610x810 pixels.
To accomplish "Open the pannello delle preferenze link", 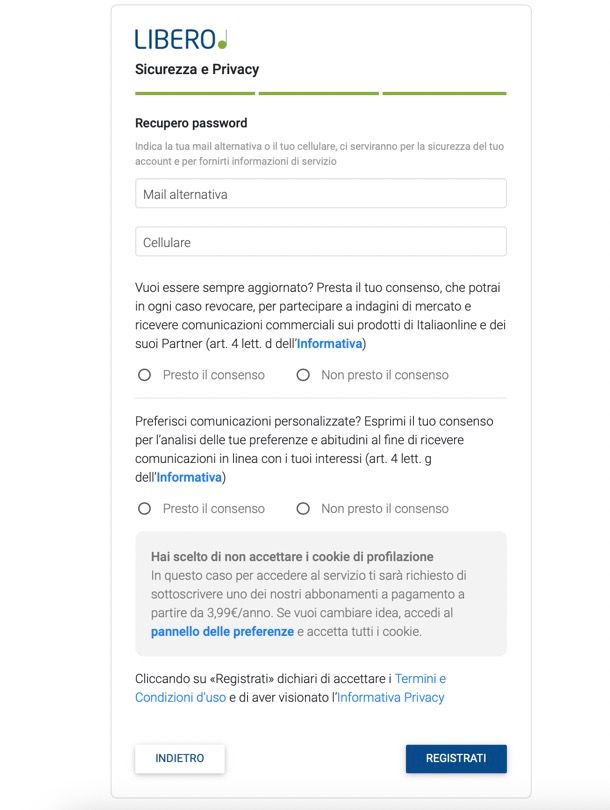I will pos(222,632).
